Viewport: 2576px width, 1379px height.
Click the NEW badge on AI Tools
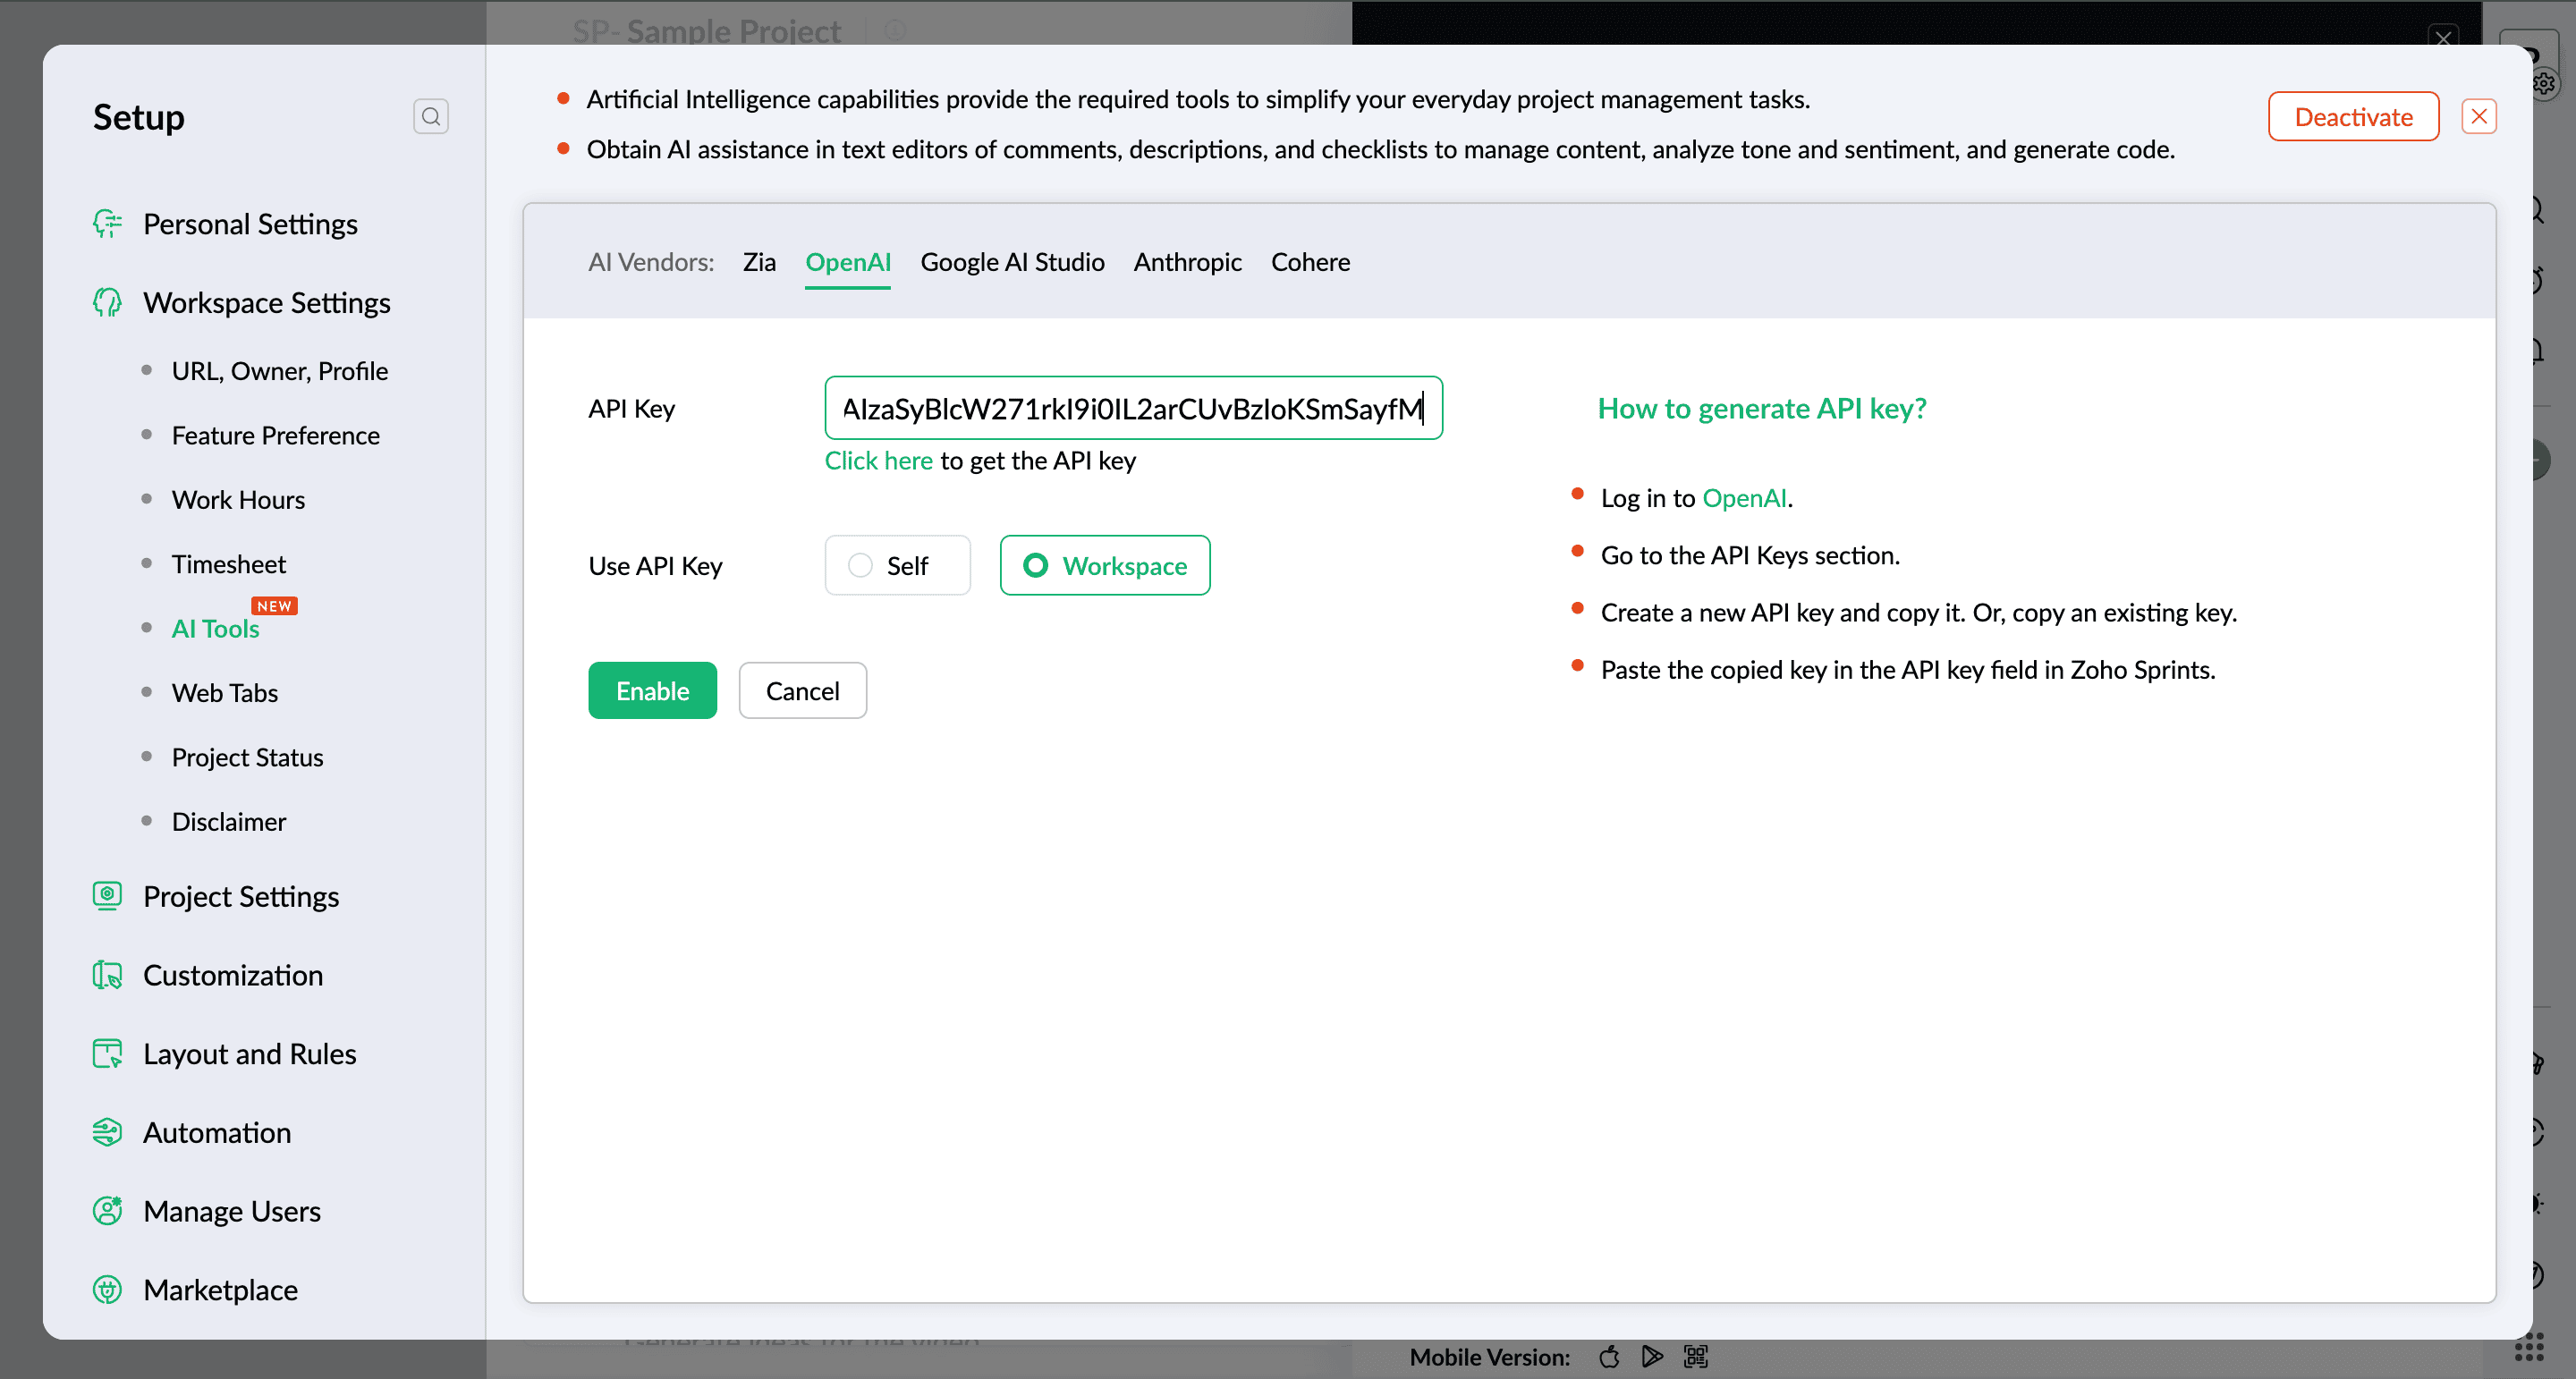point(274,606)
